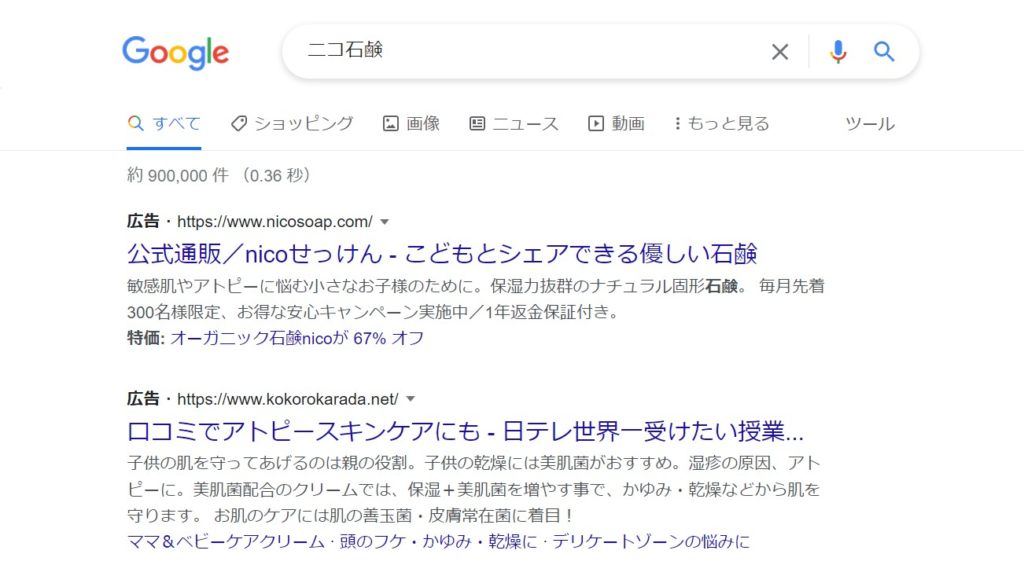Click the three-dot icon beside もっと見る
This screenshot has width=1024, height=565.
click(677, 123)
